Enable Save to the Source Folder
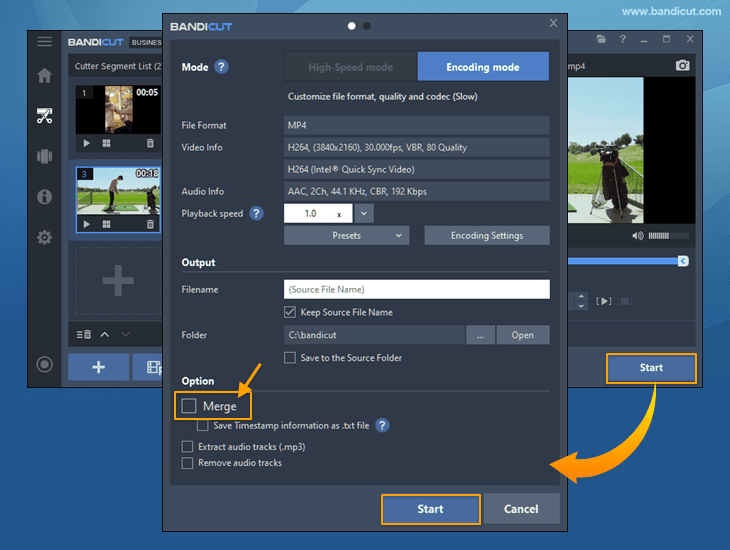The width and height of the screenshot is (730, 550). [x=290, y=358]
